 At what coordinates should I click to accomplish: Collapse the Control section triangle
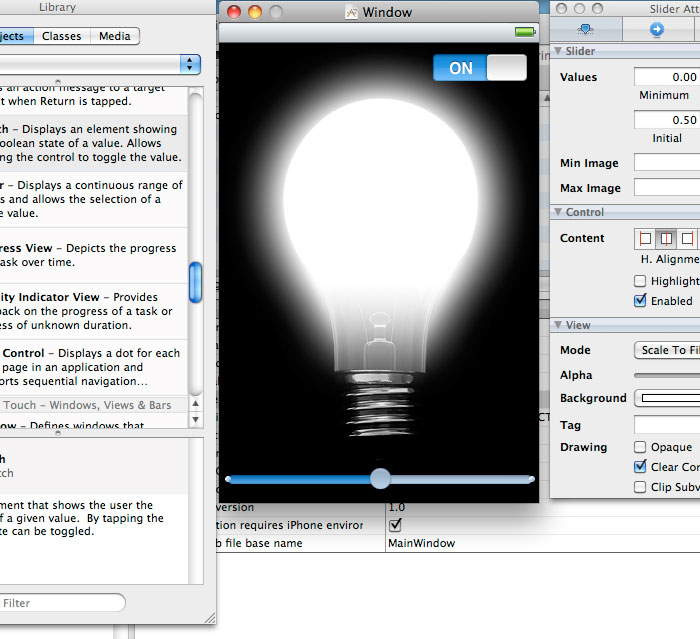[558, 212]
